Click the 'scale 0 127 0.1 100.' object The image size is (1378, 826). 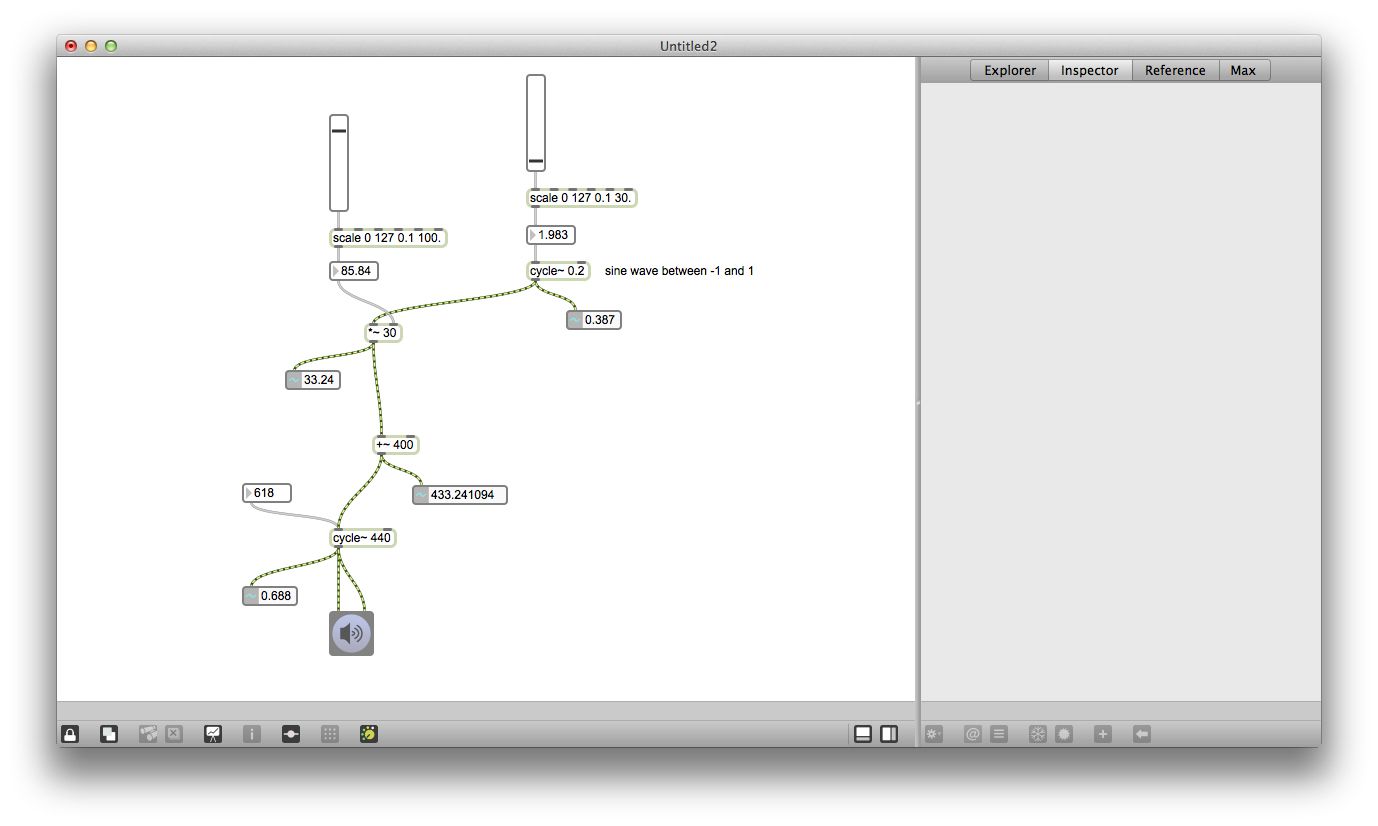(x=388, y=237)
